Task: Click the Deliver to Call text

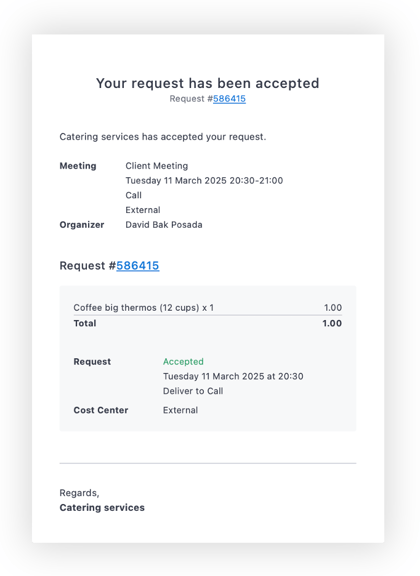Action: [x=193, y=391]
